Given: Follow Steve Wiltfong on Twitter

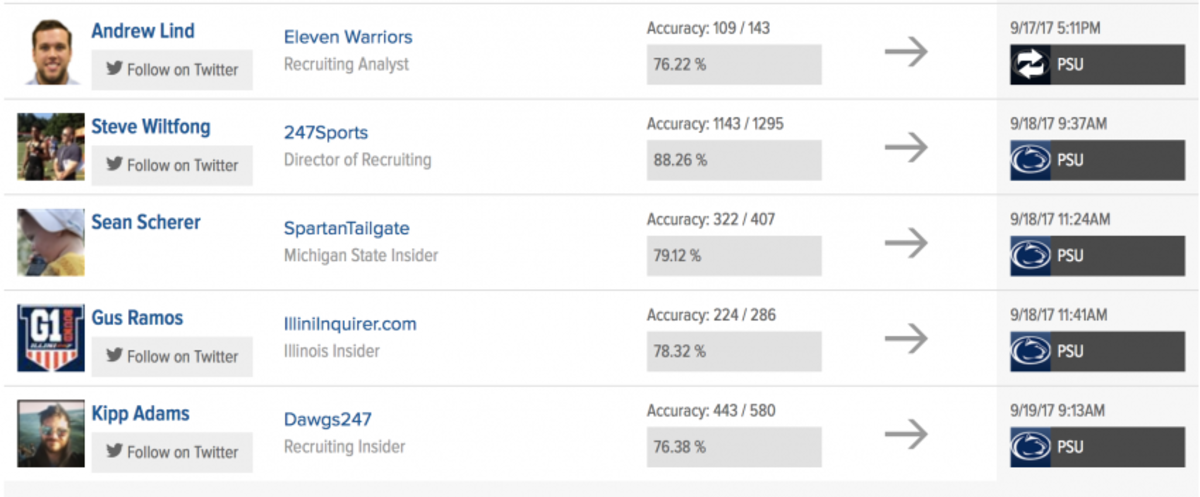Looking at the screenshot, I should 172,165.
